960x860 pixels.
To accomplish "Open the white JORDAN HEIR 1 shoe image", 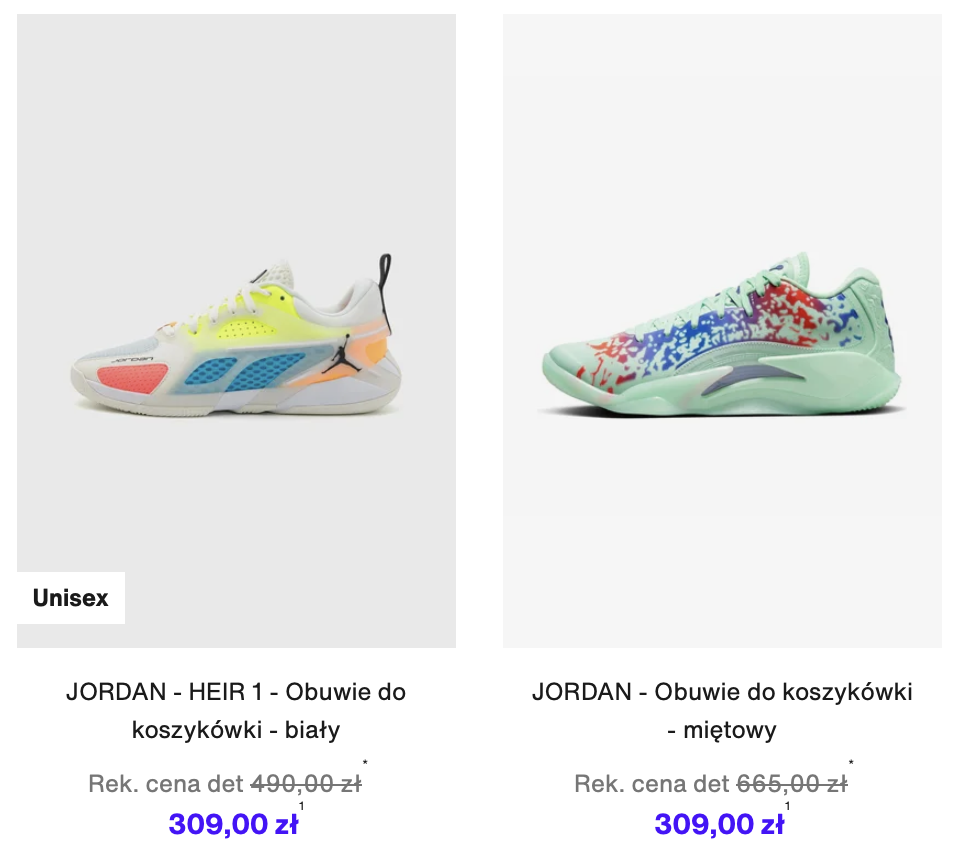I will [x=236, y=331].
